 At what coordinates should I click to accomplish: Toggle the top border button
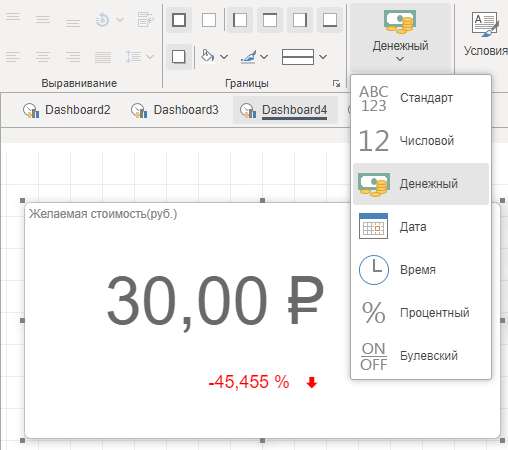(270, 20)
